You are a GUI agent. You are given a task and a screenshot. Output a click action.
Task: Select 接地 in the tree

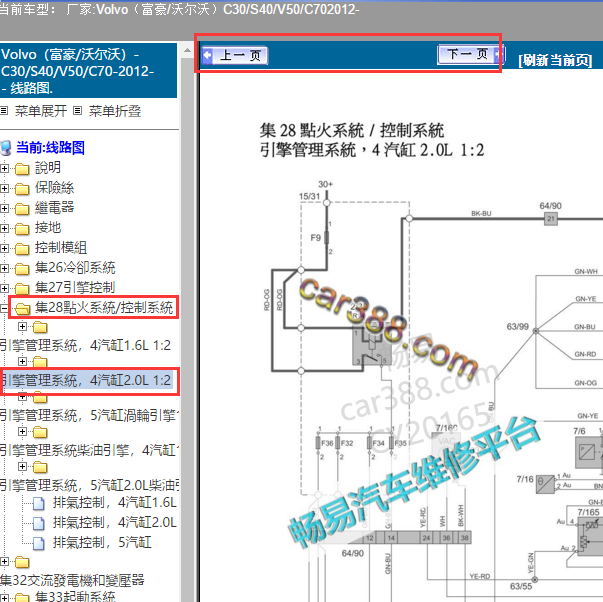coord(48,228)
